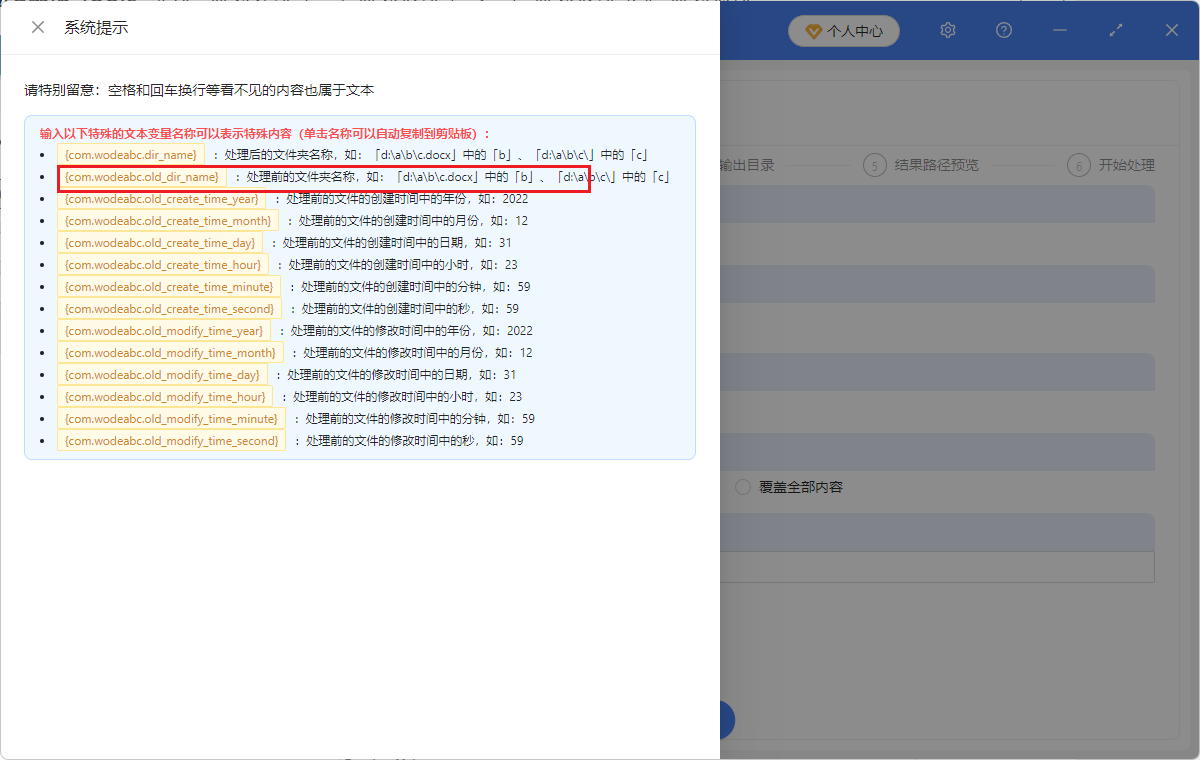Copy the old_create_time_second variable

click(168, 309)
